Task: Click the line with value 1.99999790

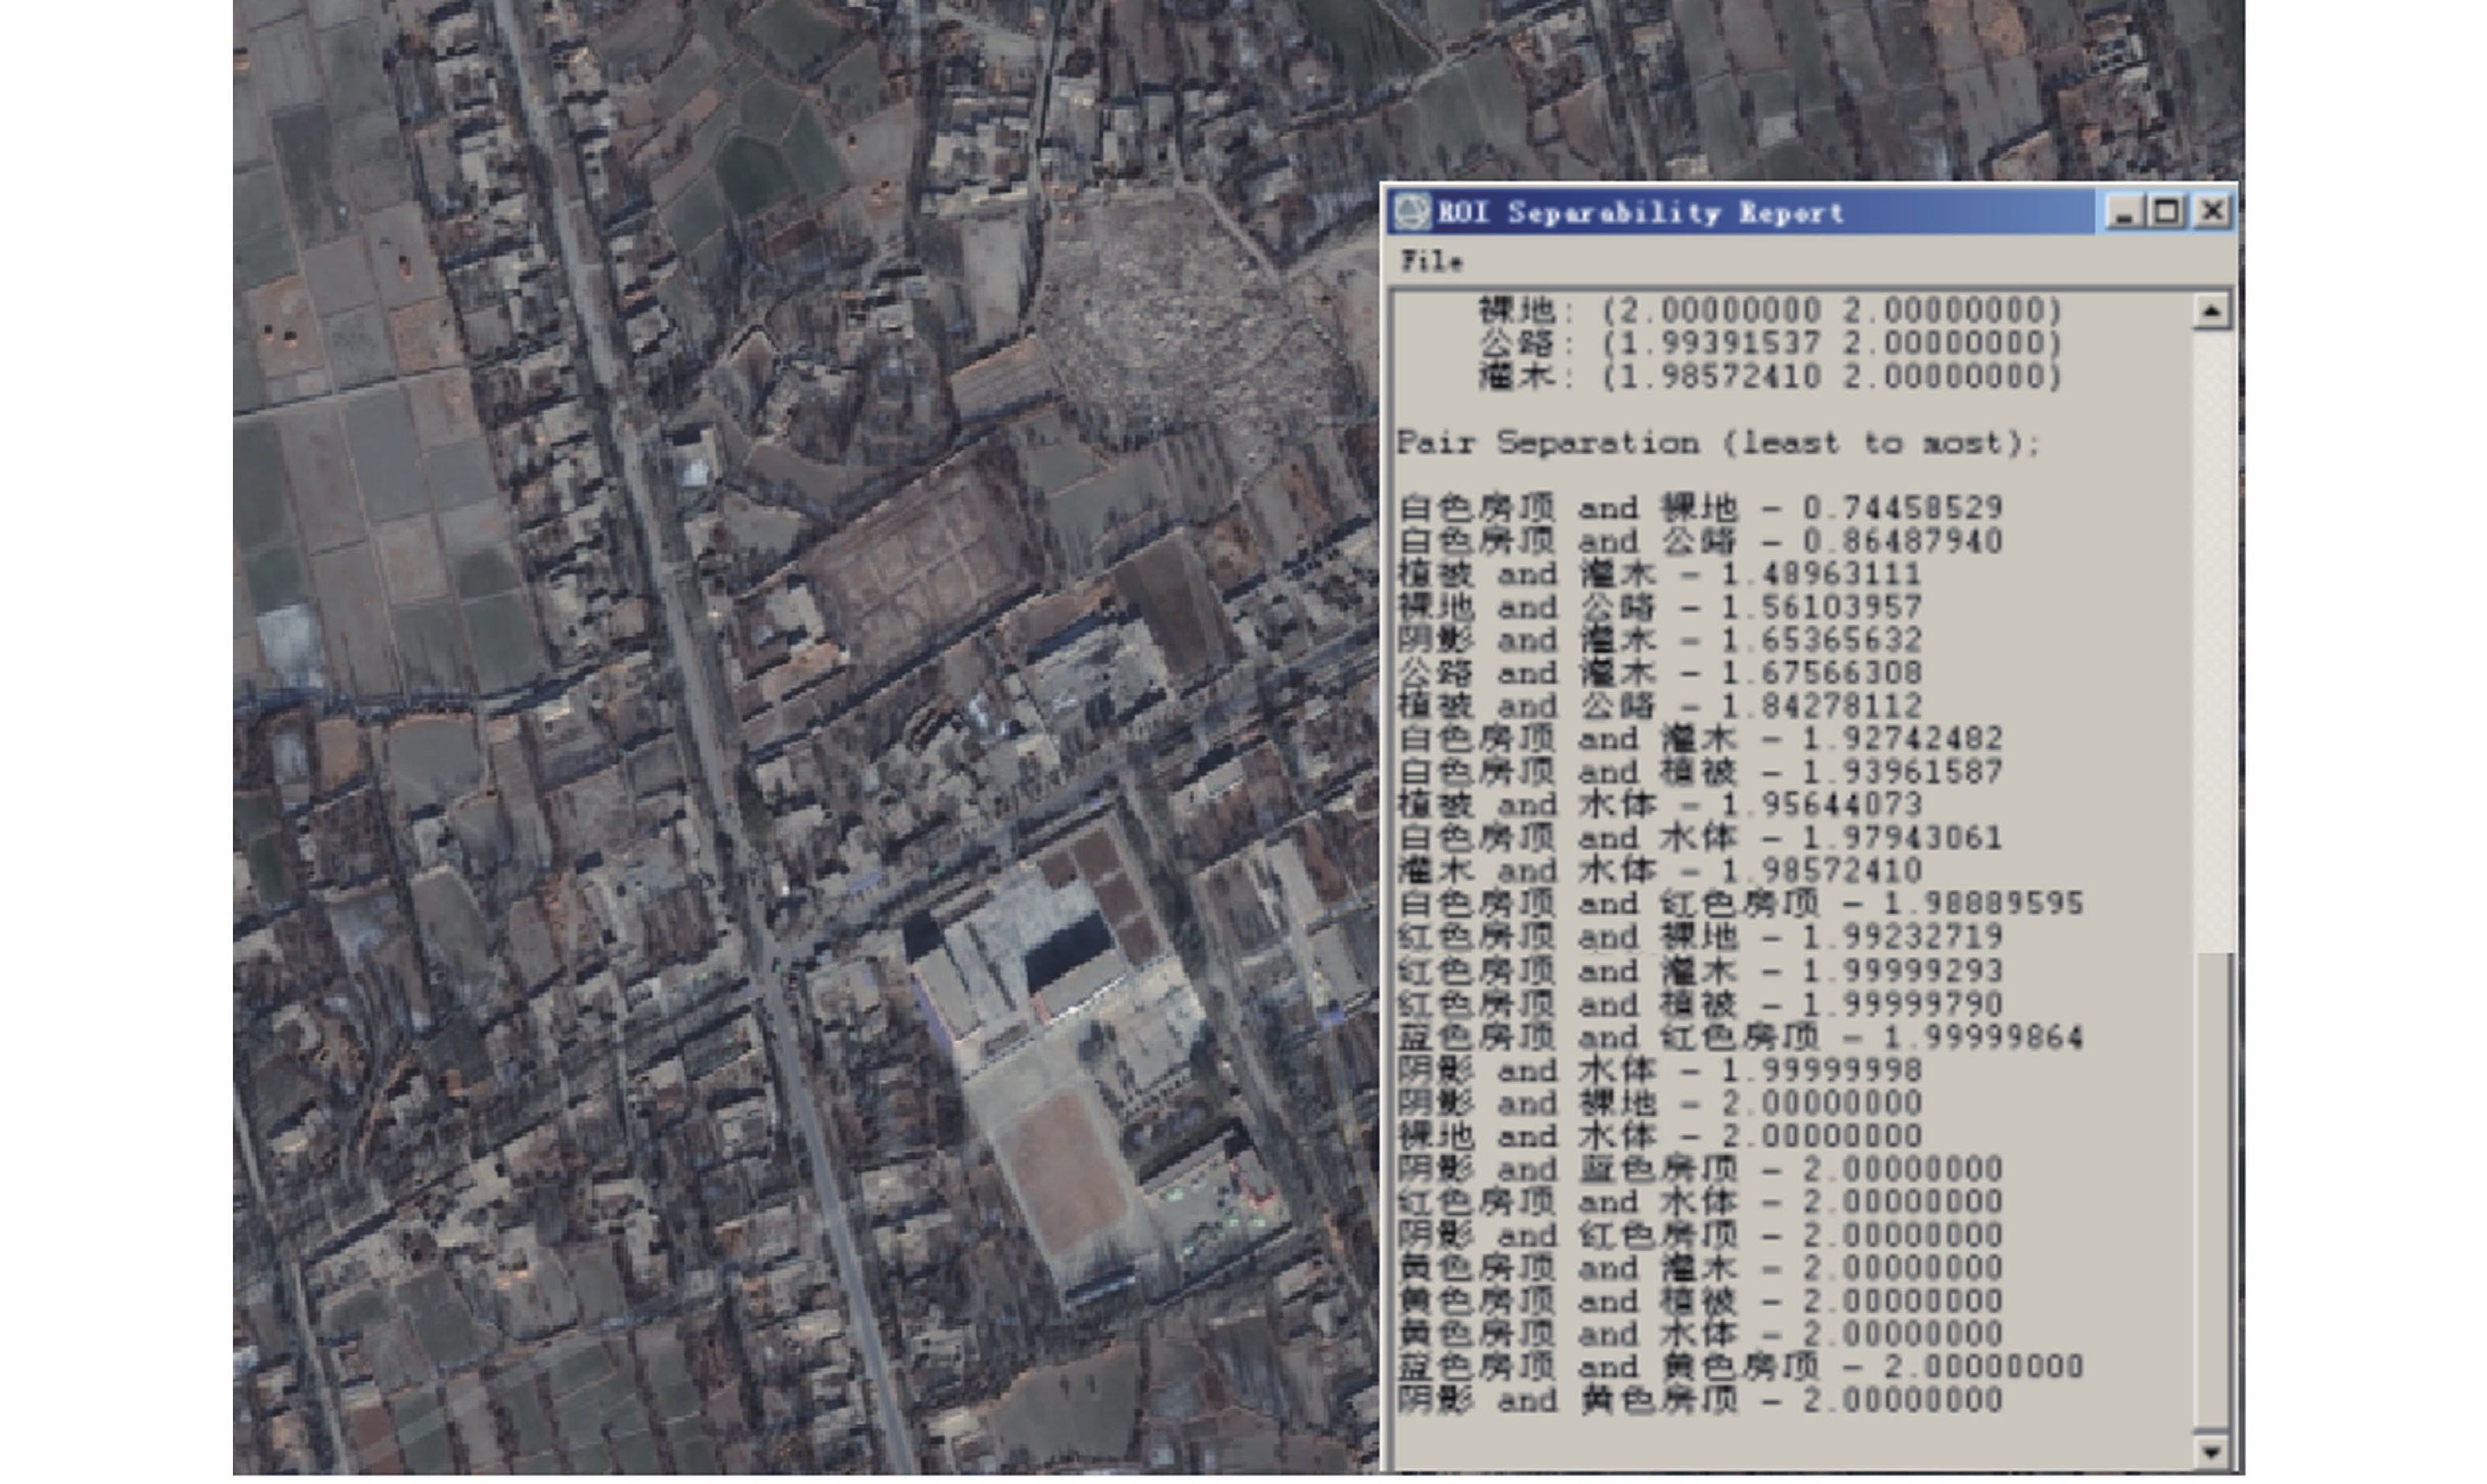Action: pos(1700,1004)
